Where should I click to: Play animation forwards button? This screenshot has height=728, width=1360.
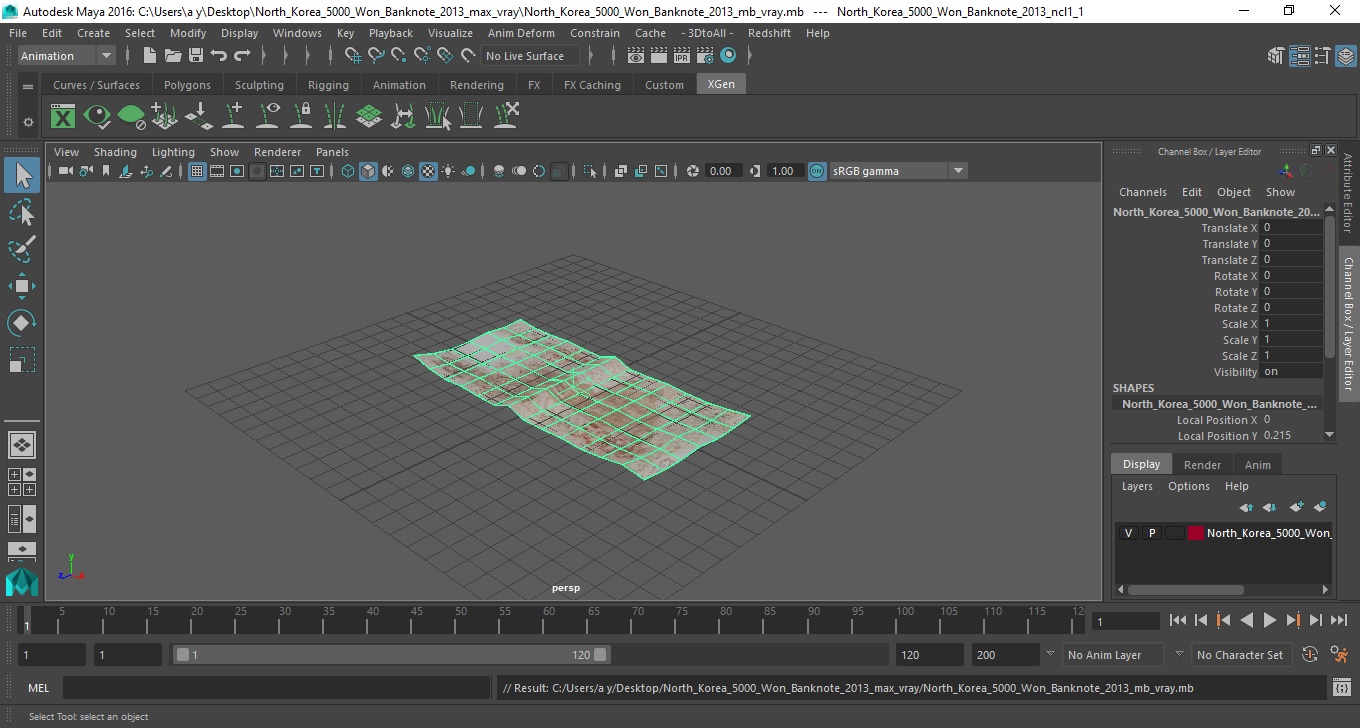pyautogui.click(x=1270, y=621)
